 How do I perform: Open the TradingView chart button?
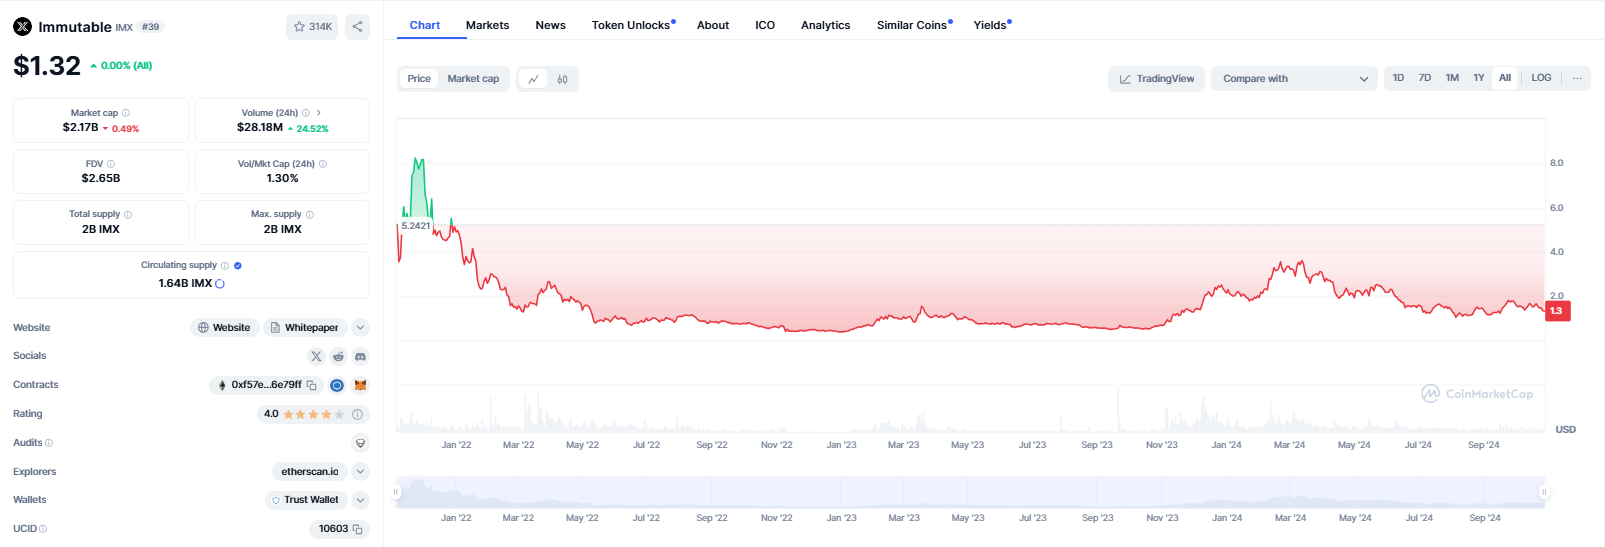(x=1156, y=79)
